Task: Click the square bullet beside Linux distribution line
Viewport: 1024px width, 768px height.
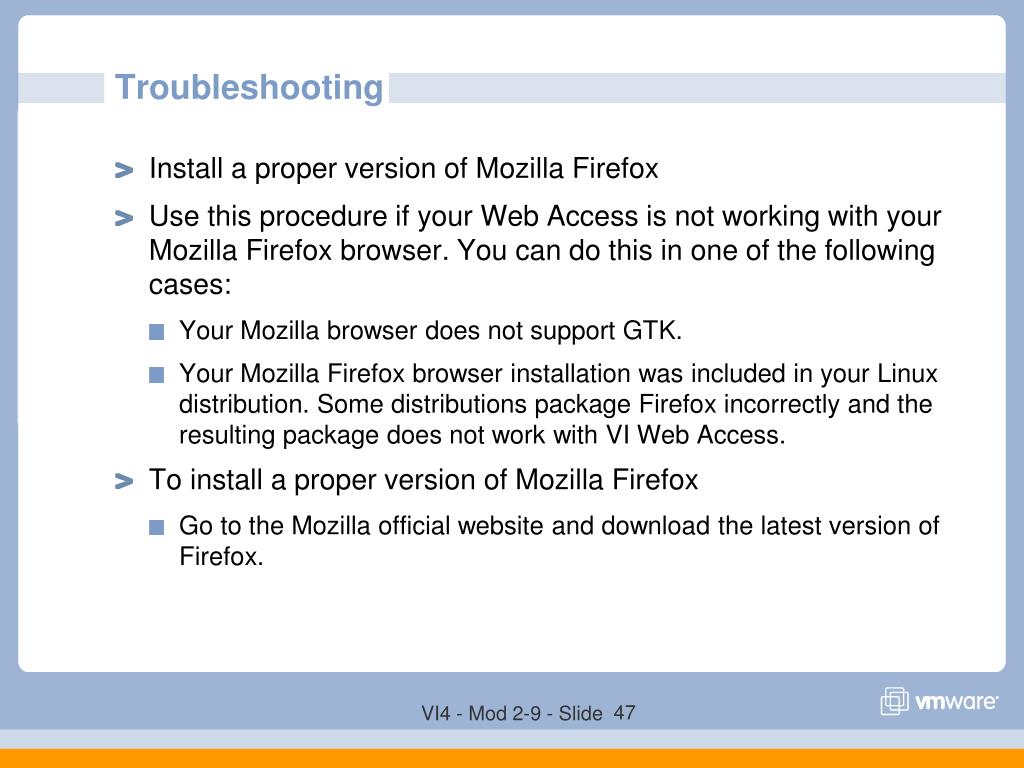Action: click(x=156, y=375)
